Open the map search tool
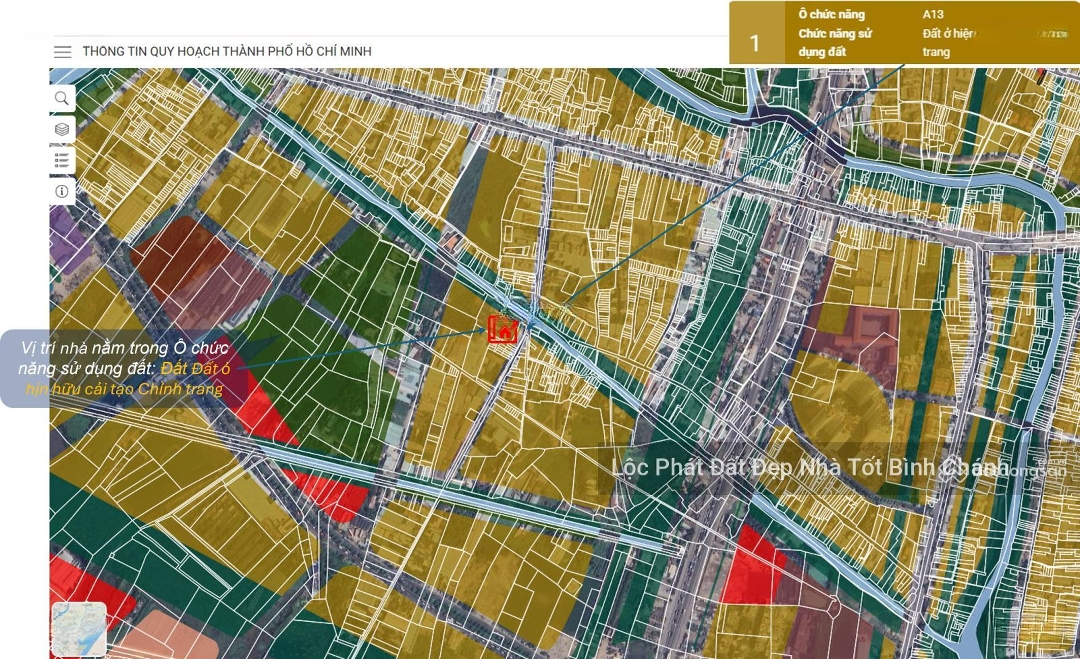1080x659 pixels. click(62, 98)
